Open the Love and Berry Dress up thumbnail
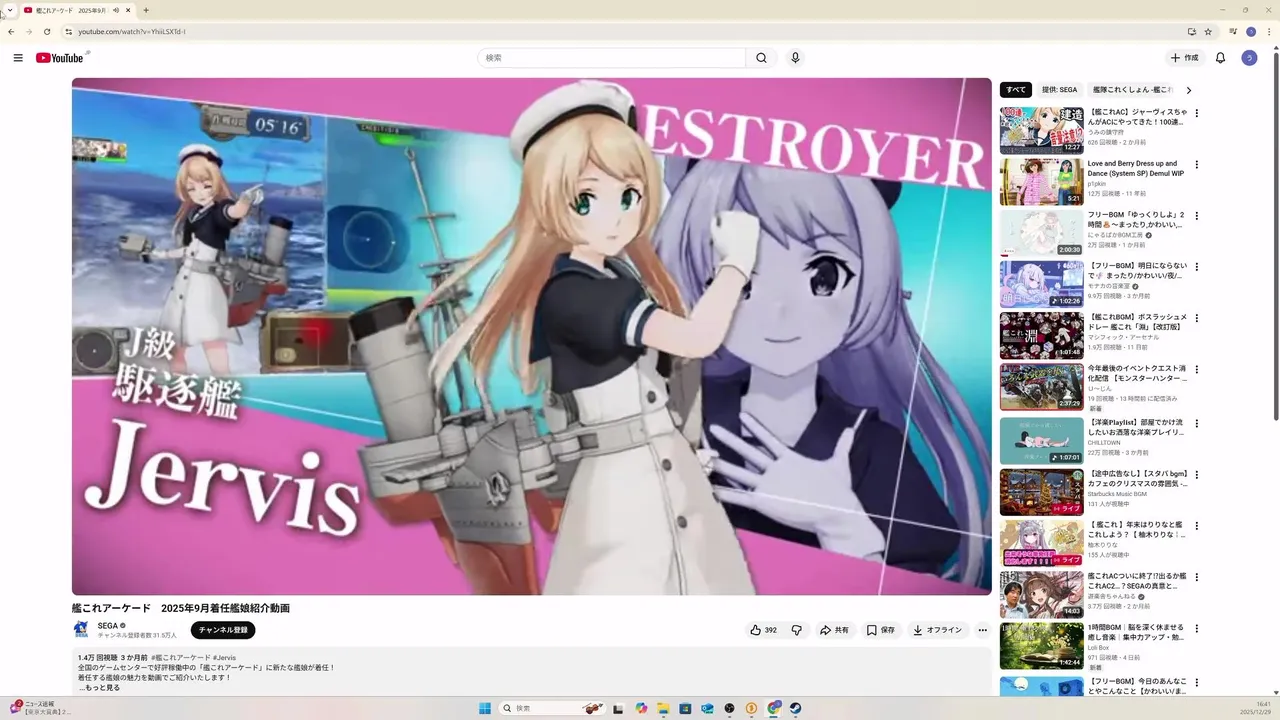This screenshot has height=720, width=1280. coord(1041,181)
